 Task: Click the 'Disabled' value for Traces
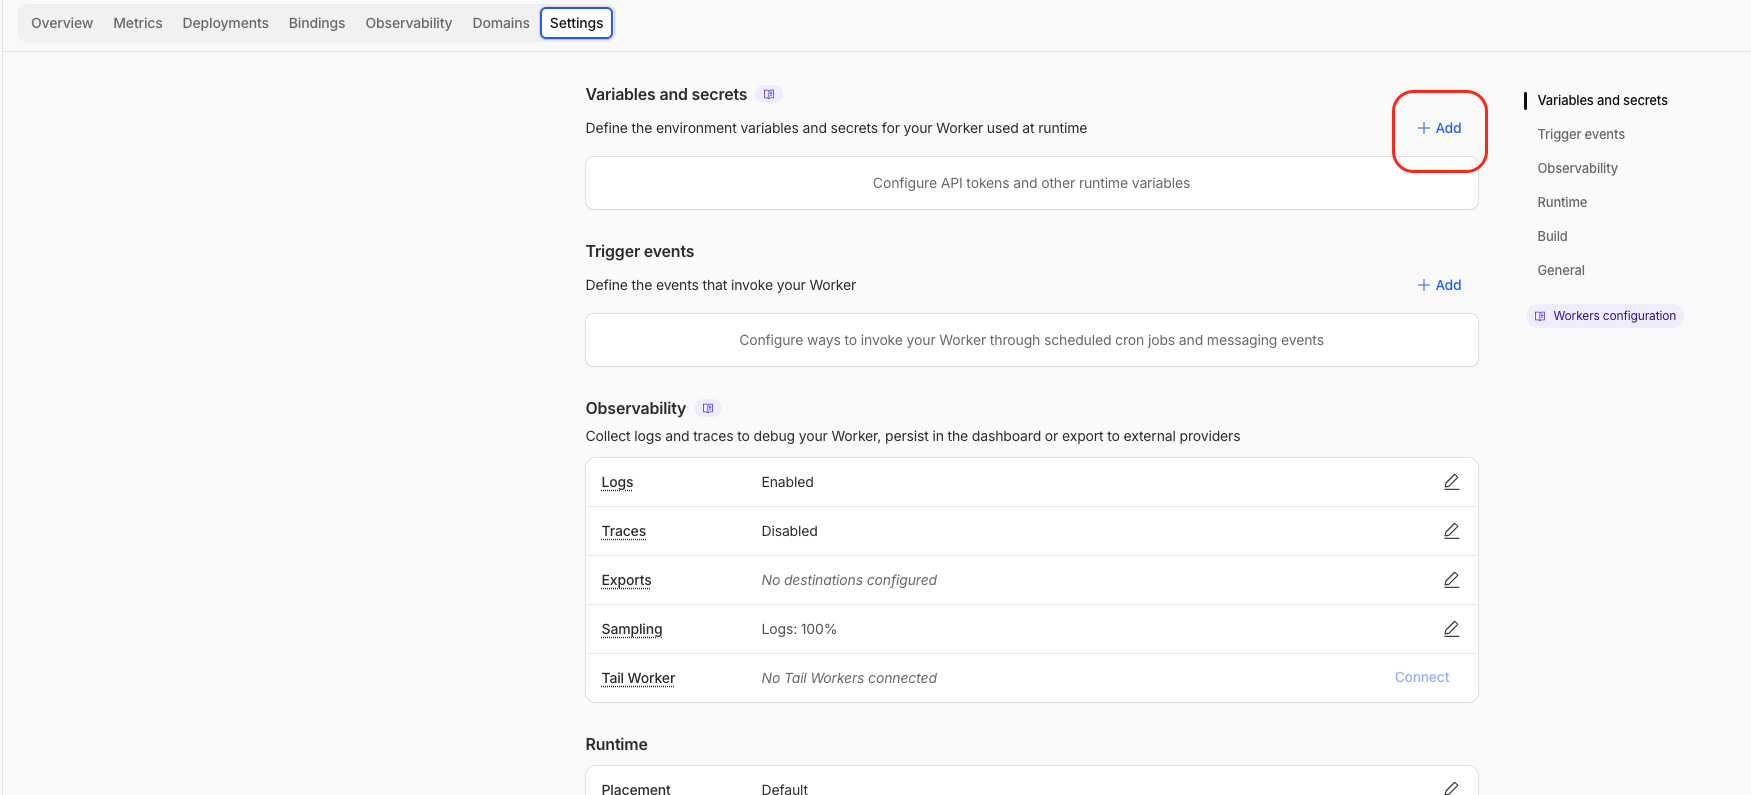point(789,531)
